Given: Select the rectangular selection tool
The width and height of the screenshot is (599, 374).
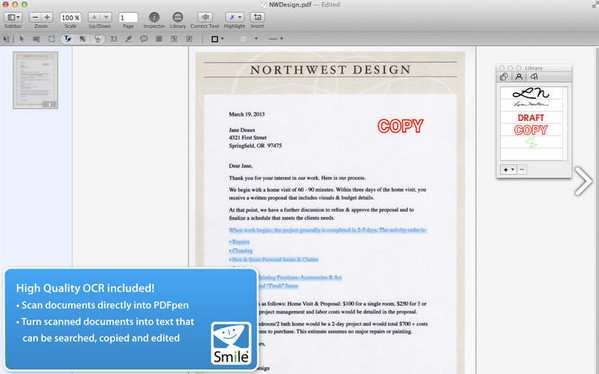Looking at the screenshot, I should (52, 39).
